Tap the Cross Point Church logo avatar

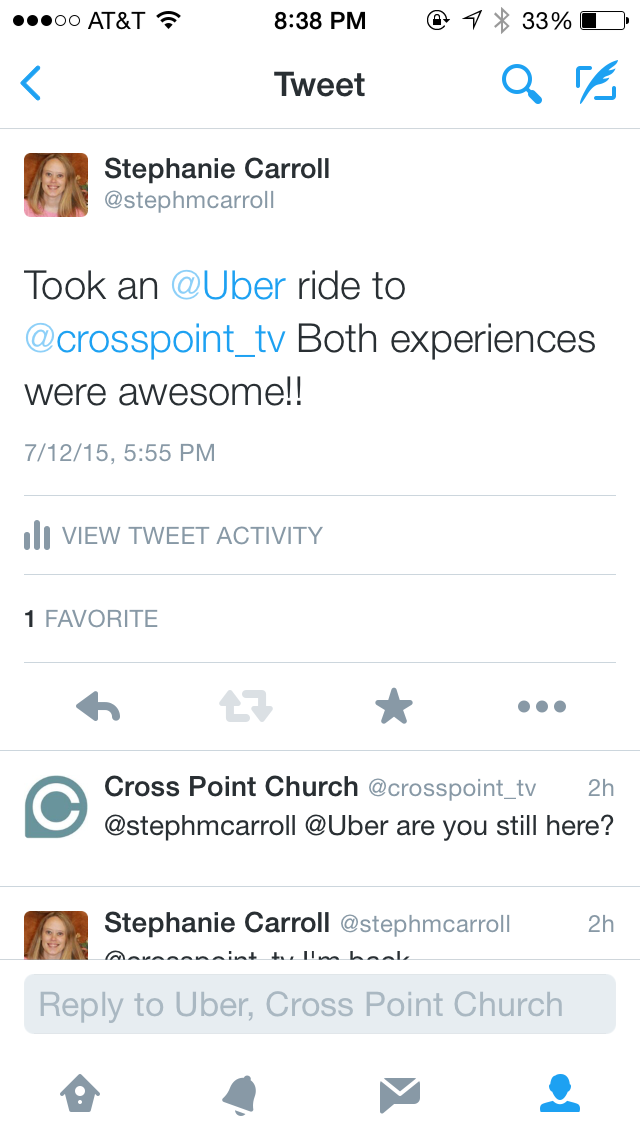tap(56, 806)
